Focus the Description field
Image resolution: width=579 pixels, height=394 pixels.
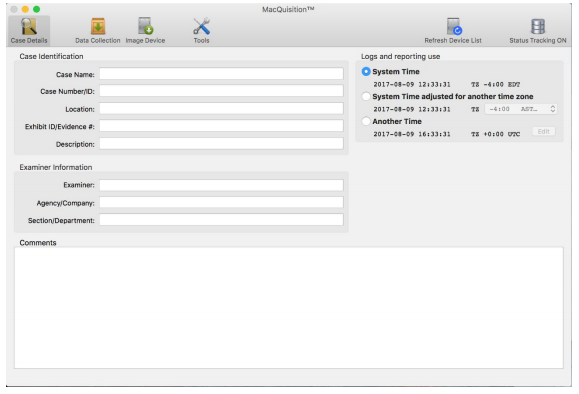221,144
